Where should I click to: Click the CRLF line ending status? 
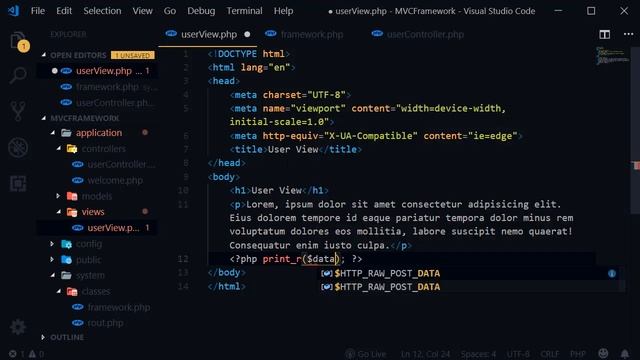[549, 354]
